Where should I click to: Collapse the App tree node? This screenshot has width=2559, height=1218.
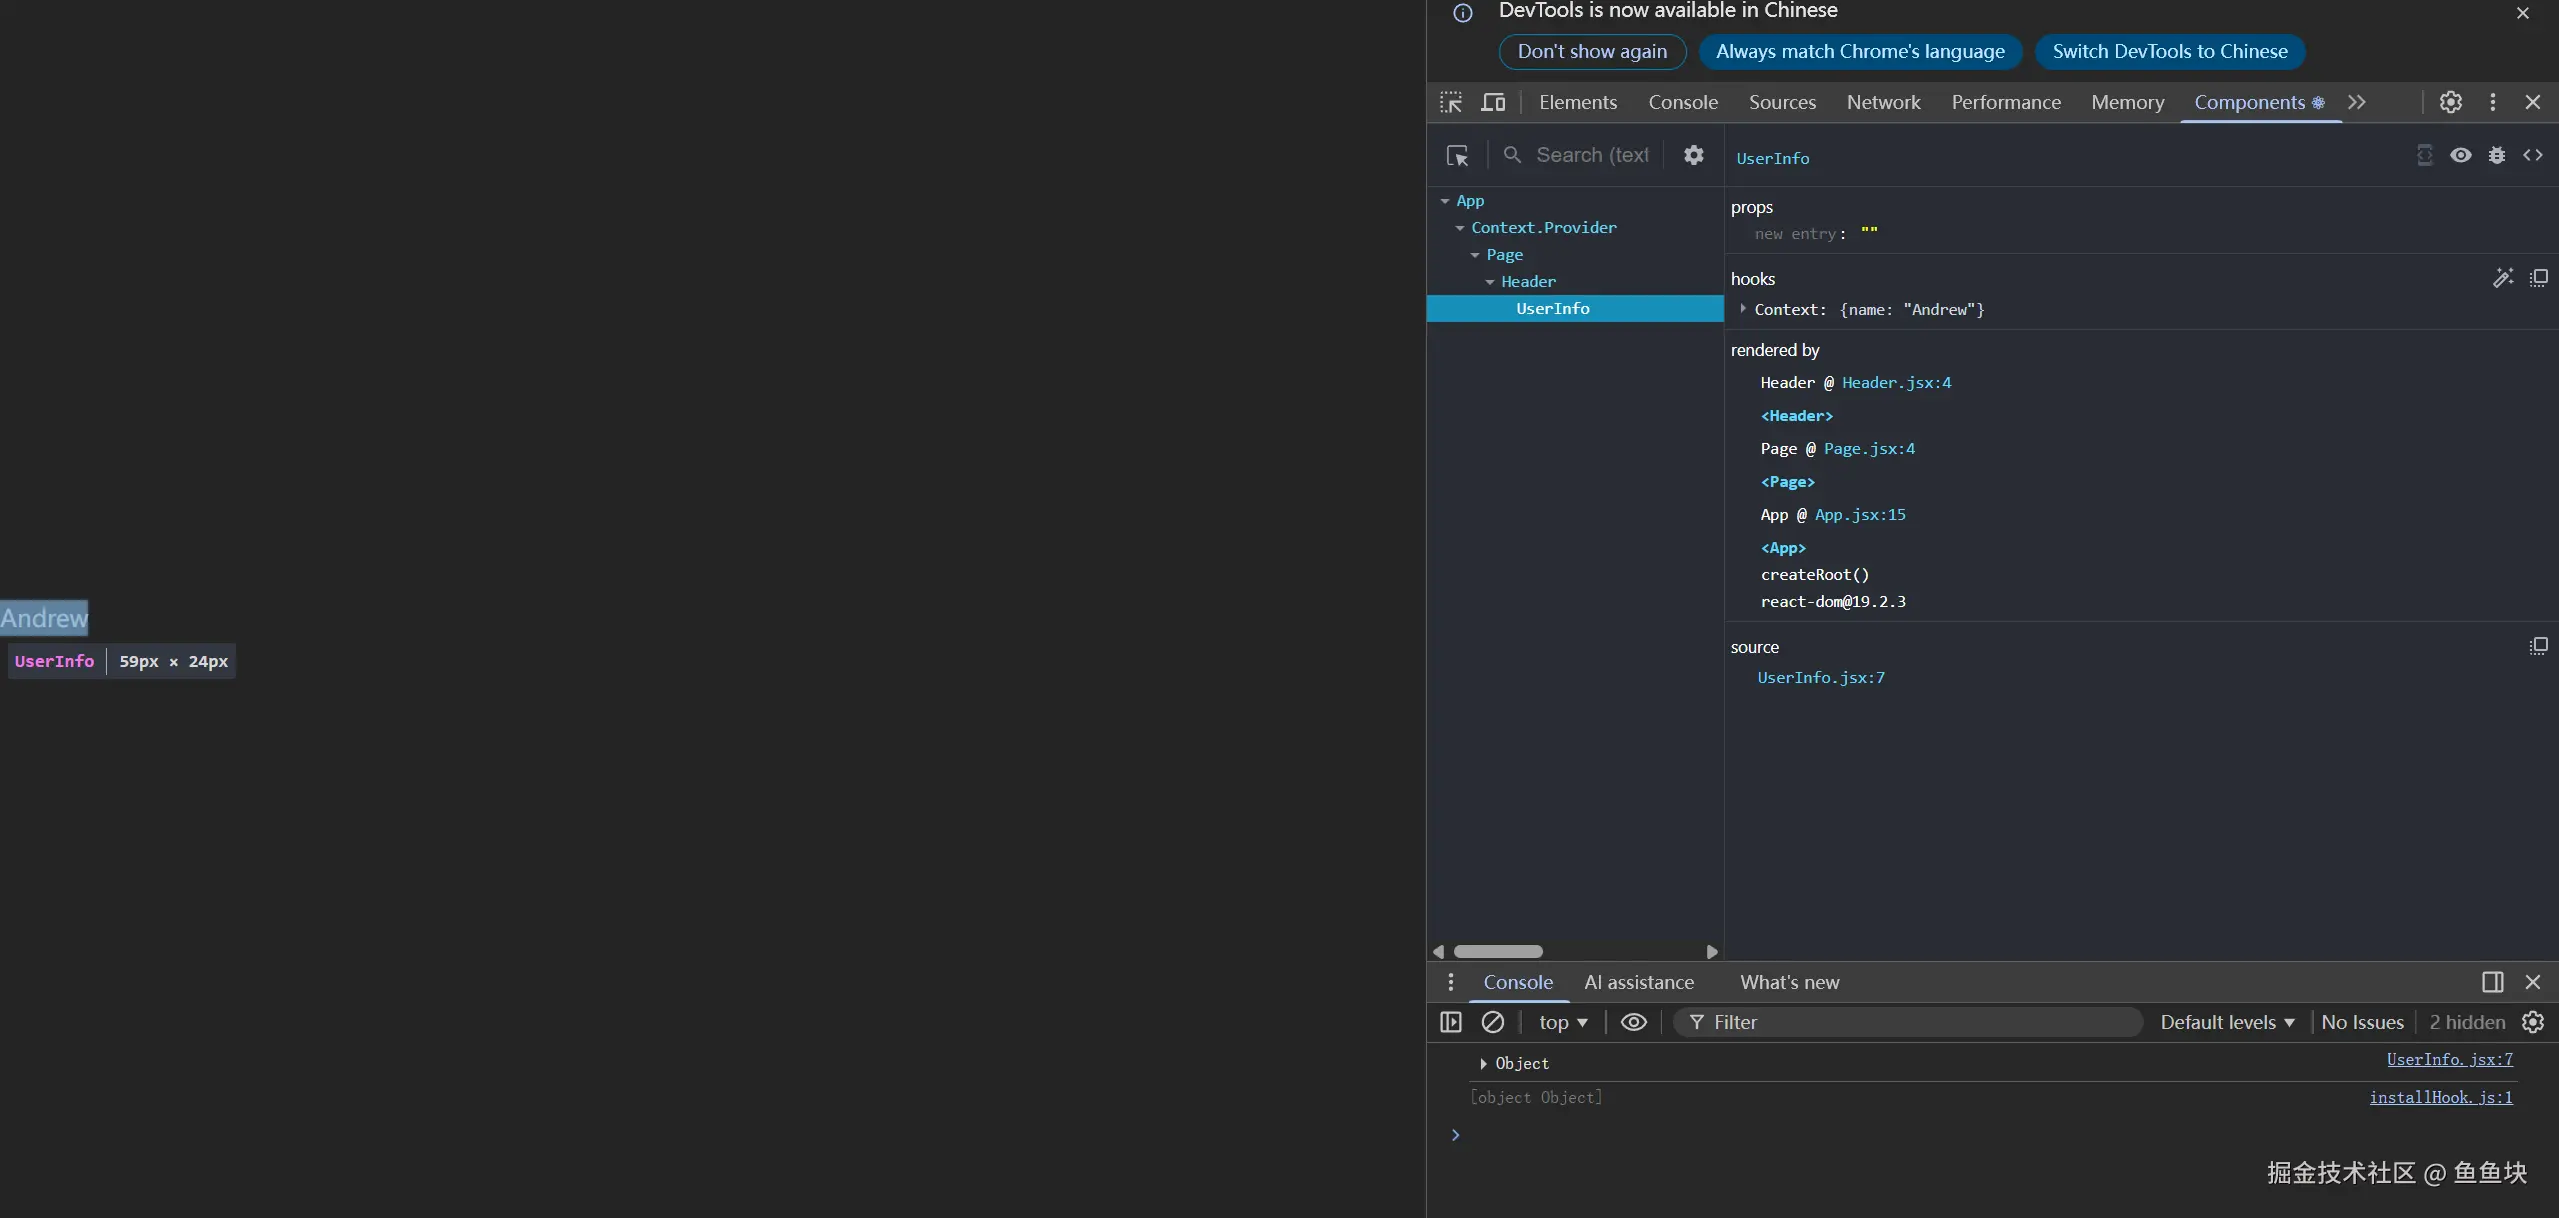[1445, 201]
